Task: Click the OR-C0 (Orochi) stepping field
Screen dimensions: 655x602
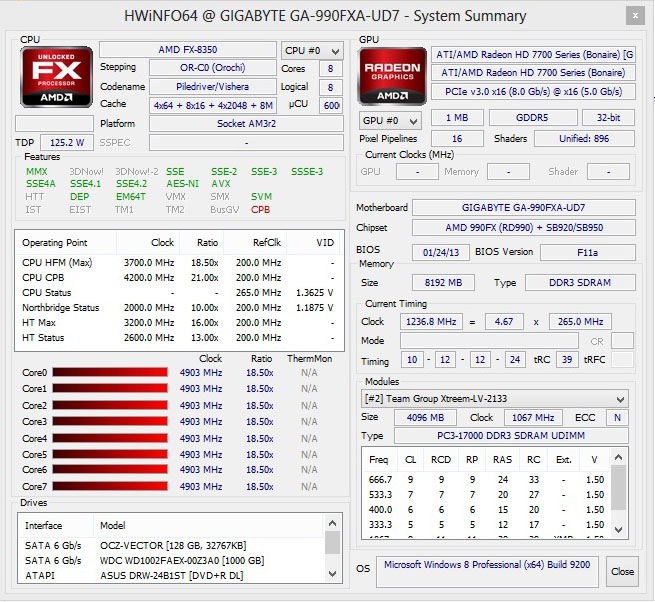Action: [213, 68]
